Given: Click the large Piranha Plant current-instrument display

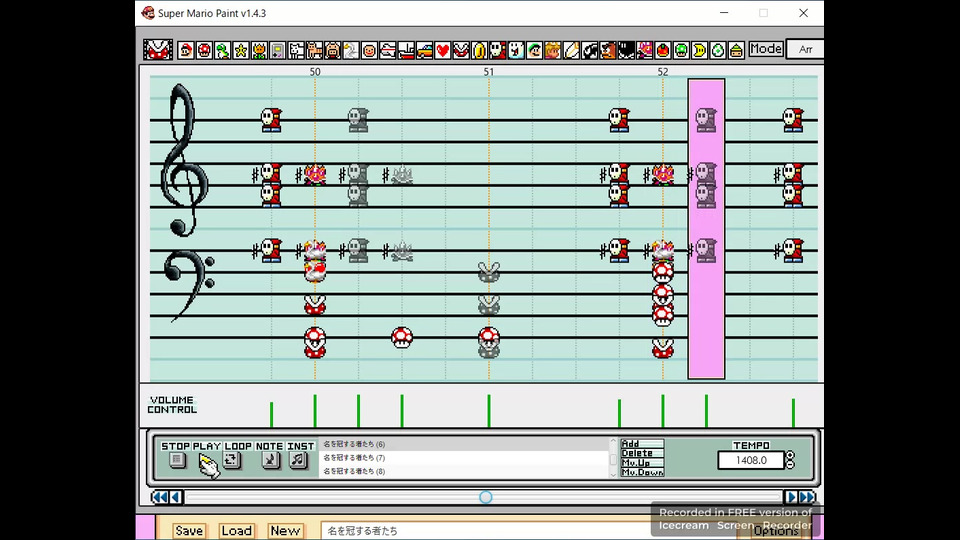Looking at the screenshot, I should [x=158, y=50].
